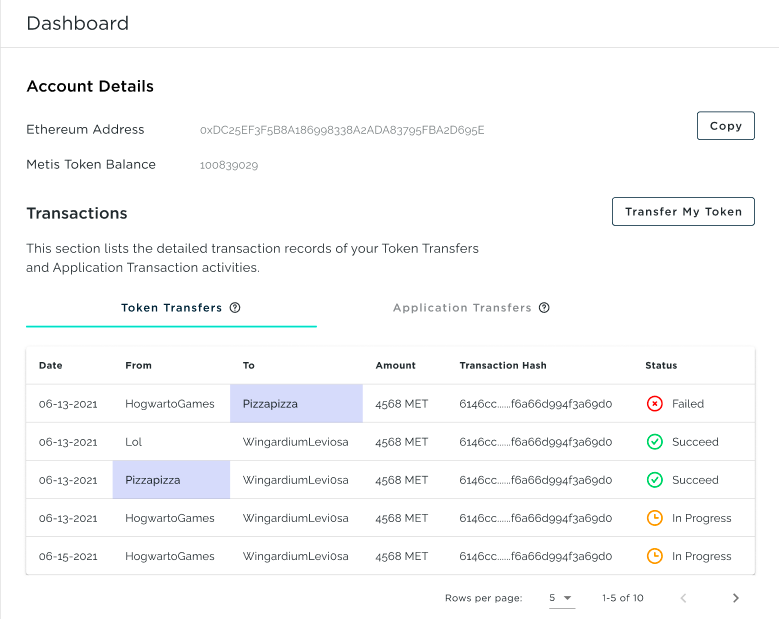This screenshot has width=779, height=619.
Task: Click the Date column header
Action: click(x=51, y=366)
